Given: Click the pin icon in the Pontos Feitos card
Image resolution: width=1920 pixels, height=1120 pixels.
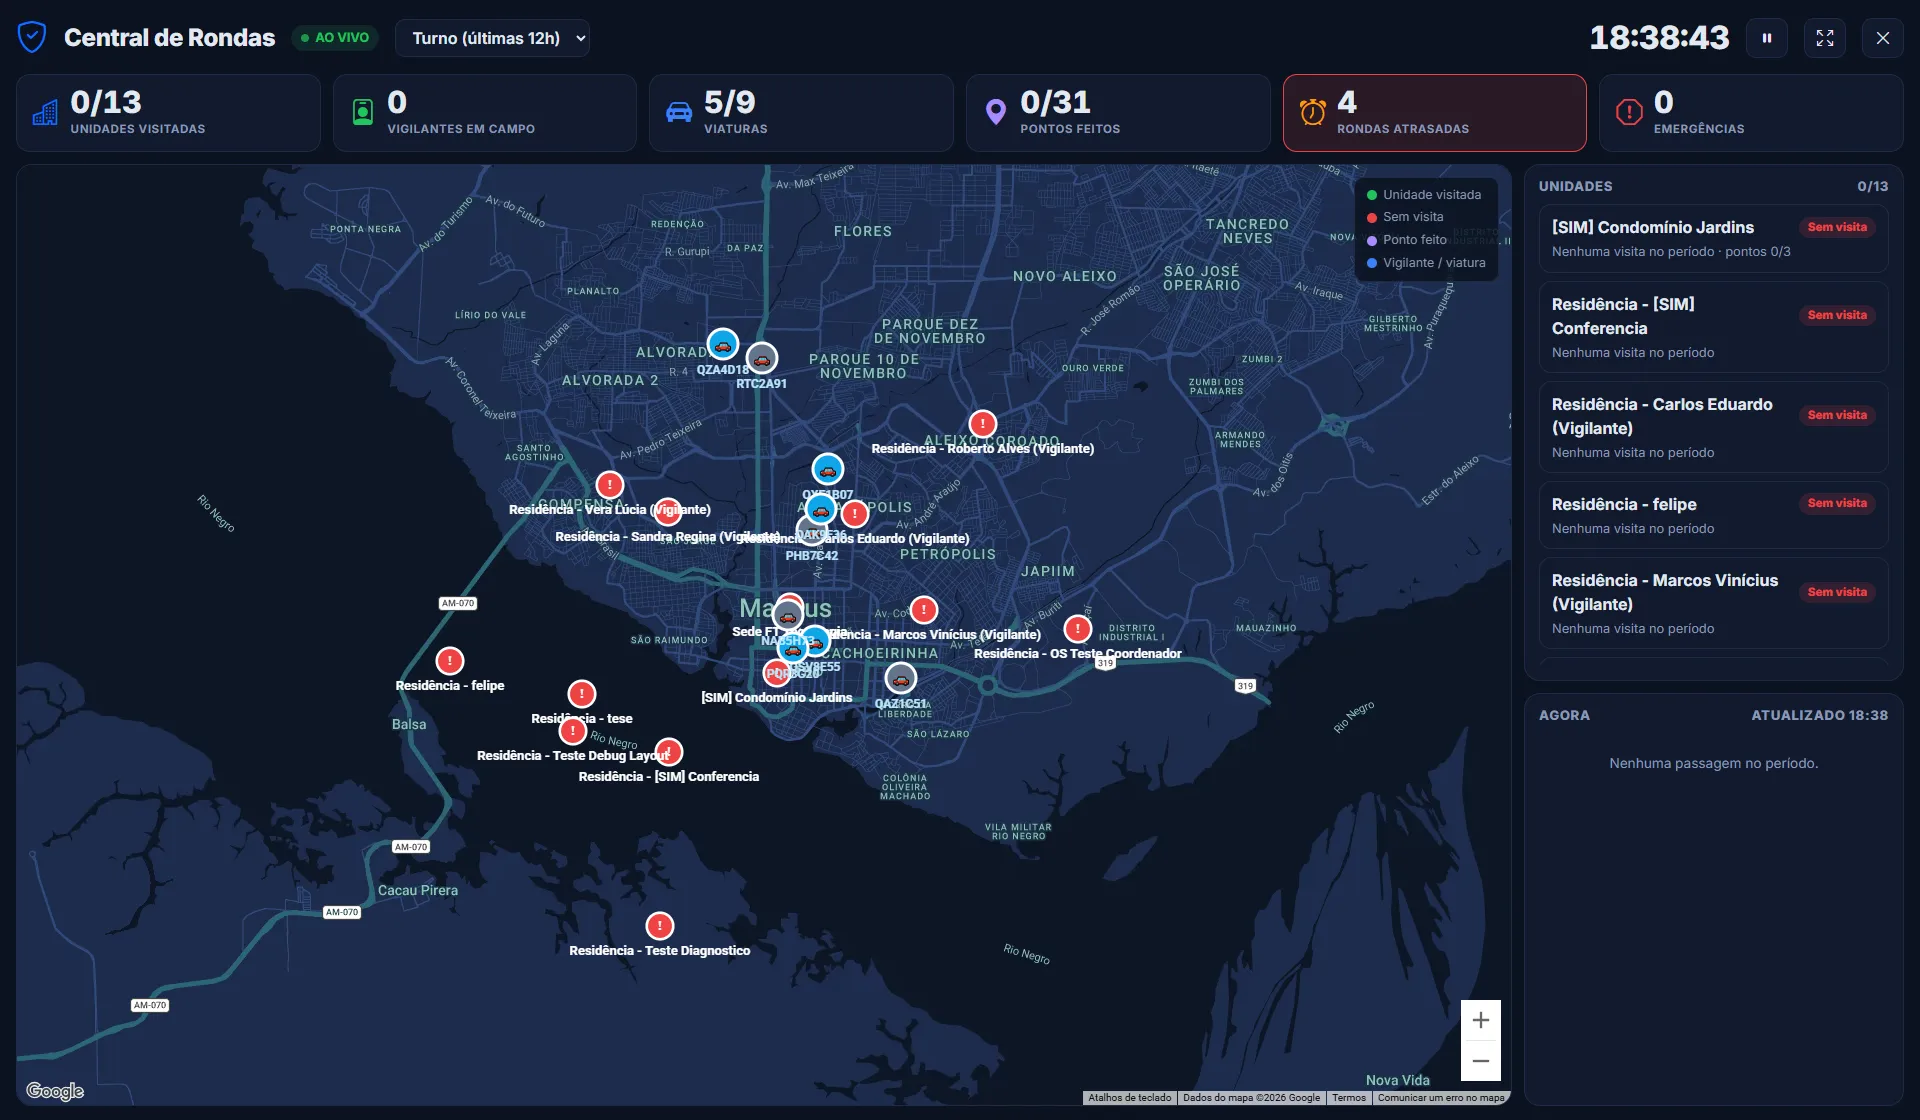Looking at the screenshot, I should [995, 112].
